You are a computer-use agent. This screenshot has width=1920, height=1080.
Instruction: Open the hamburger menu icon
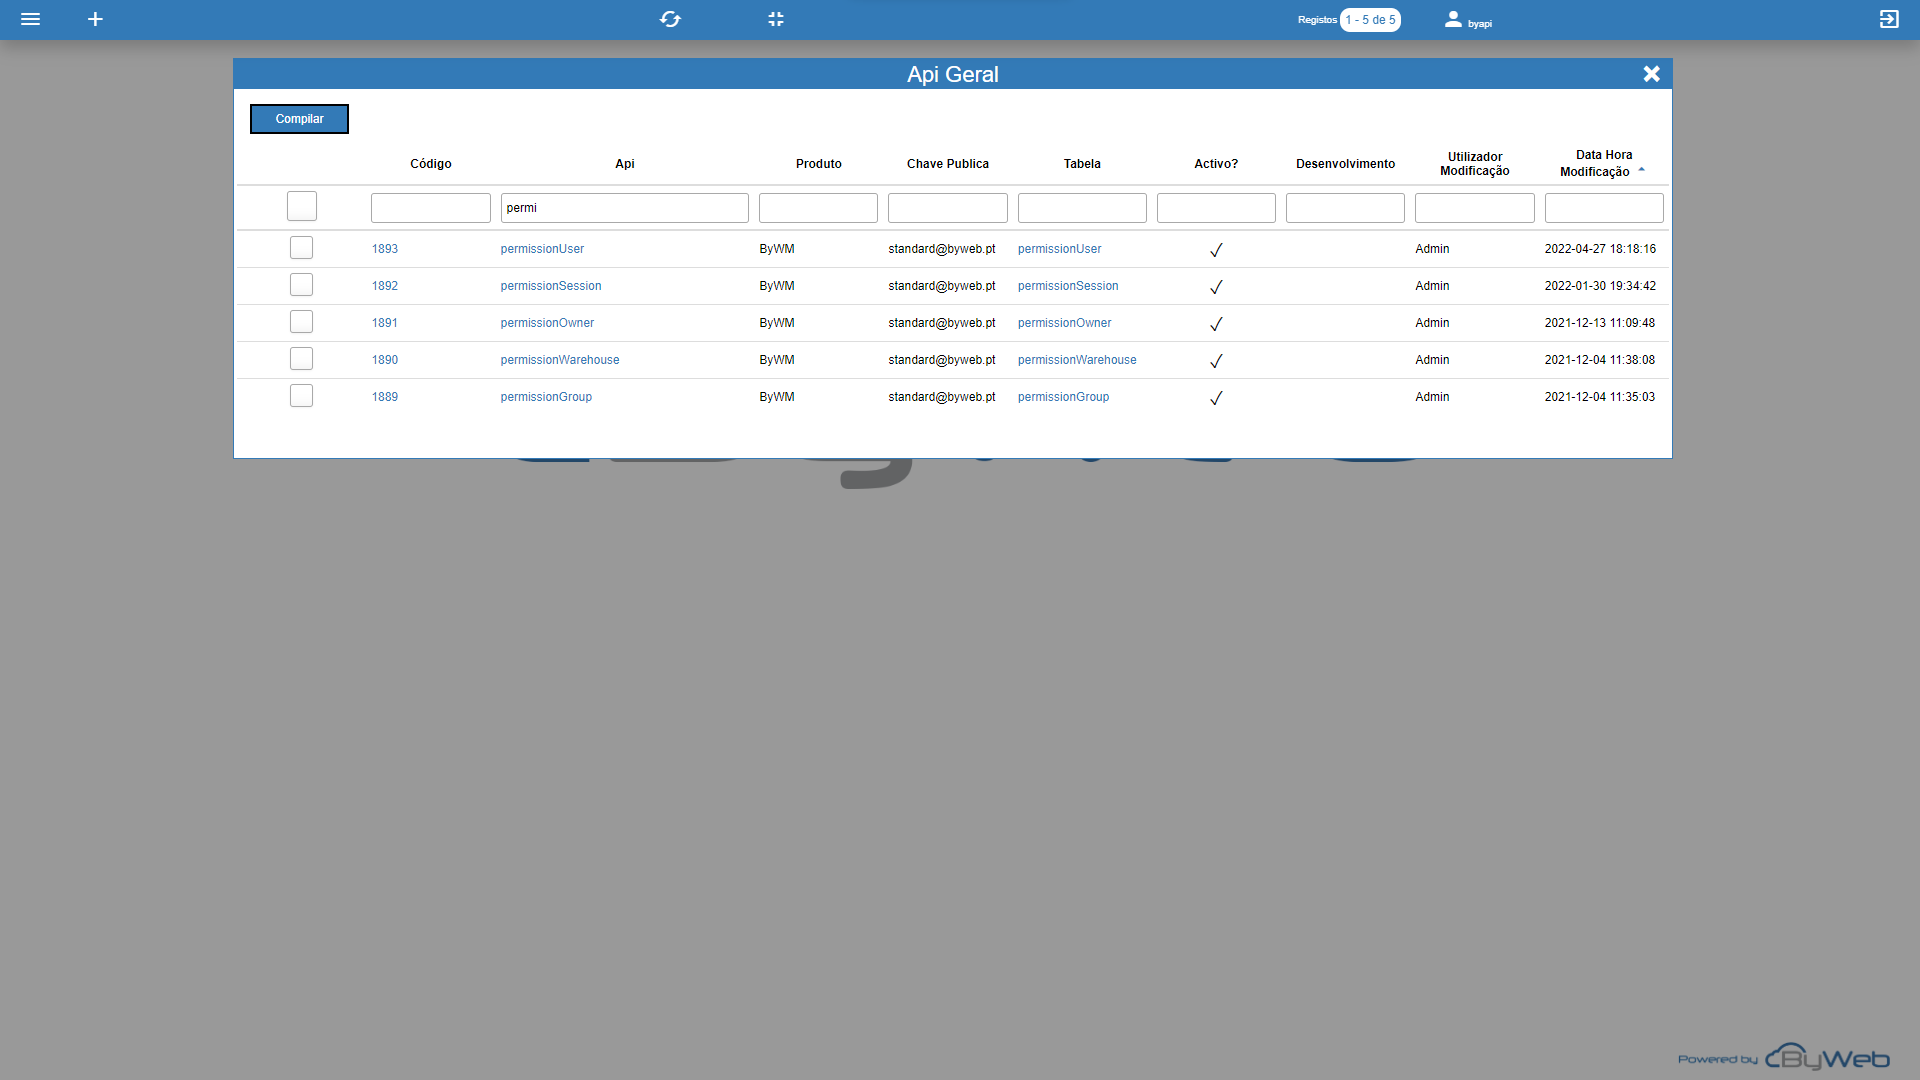(x=30, y=19)
